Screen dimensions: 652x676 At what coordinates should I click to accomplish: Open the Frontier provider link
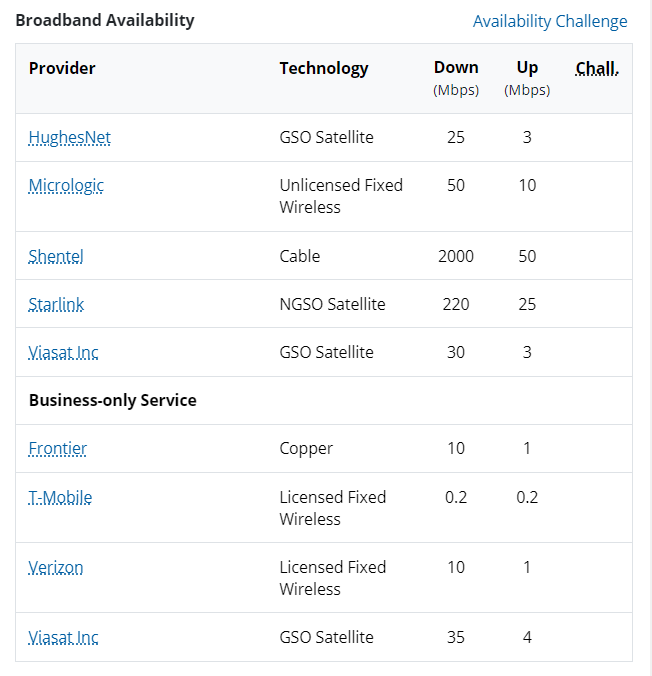pyautogui.click(x=57, y=448)
